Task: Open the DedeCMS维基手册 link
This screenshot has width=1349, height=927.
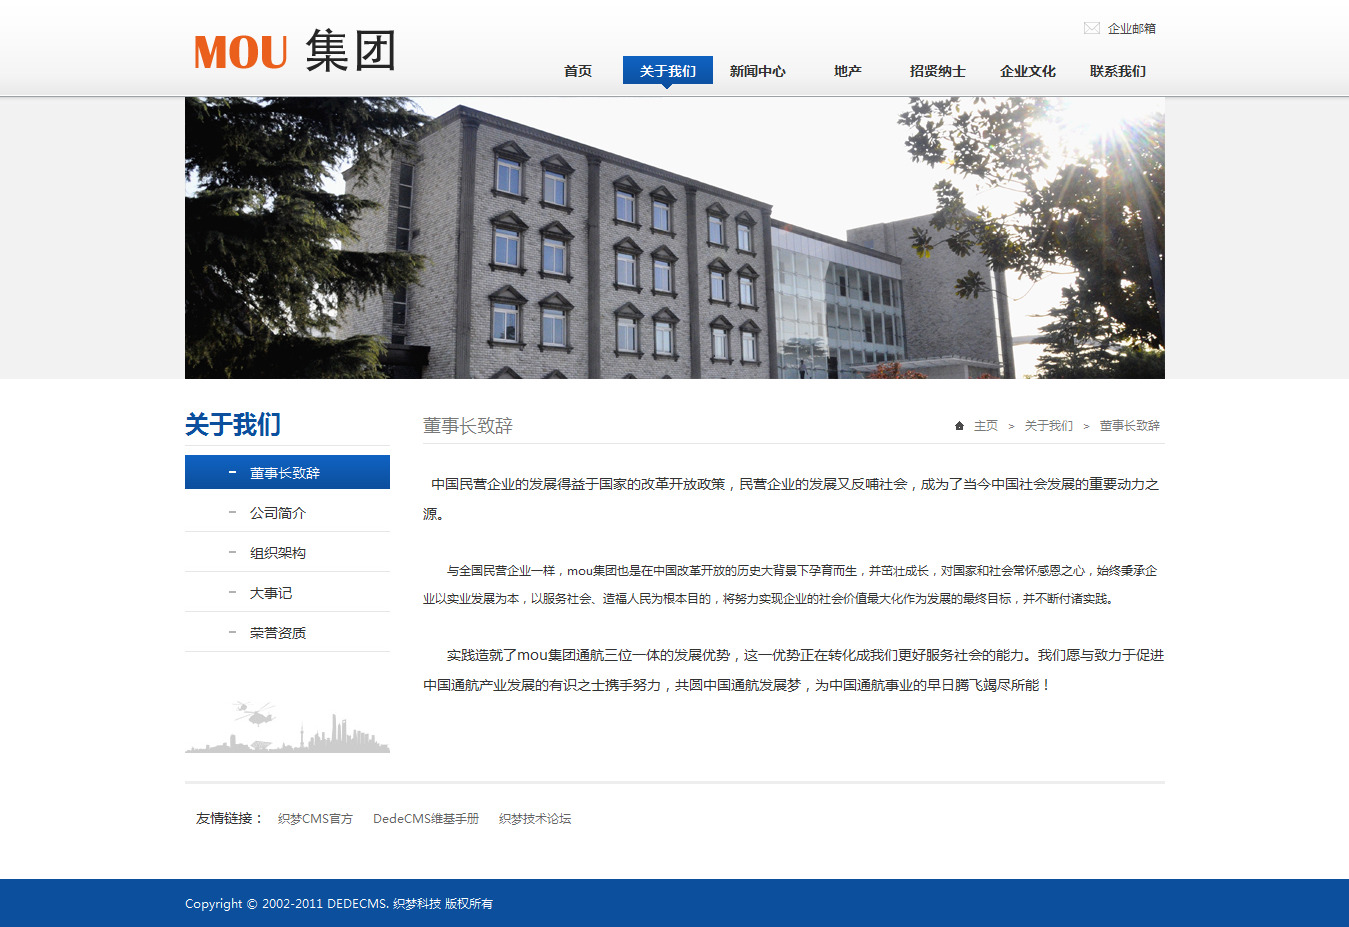Action: tap(426, 819)
